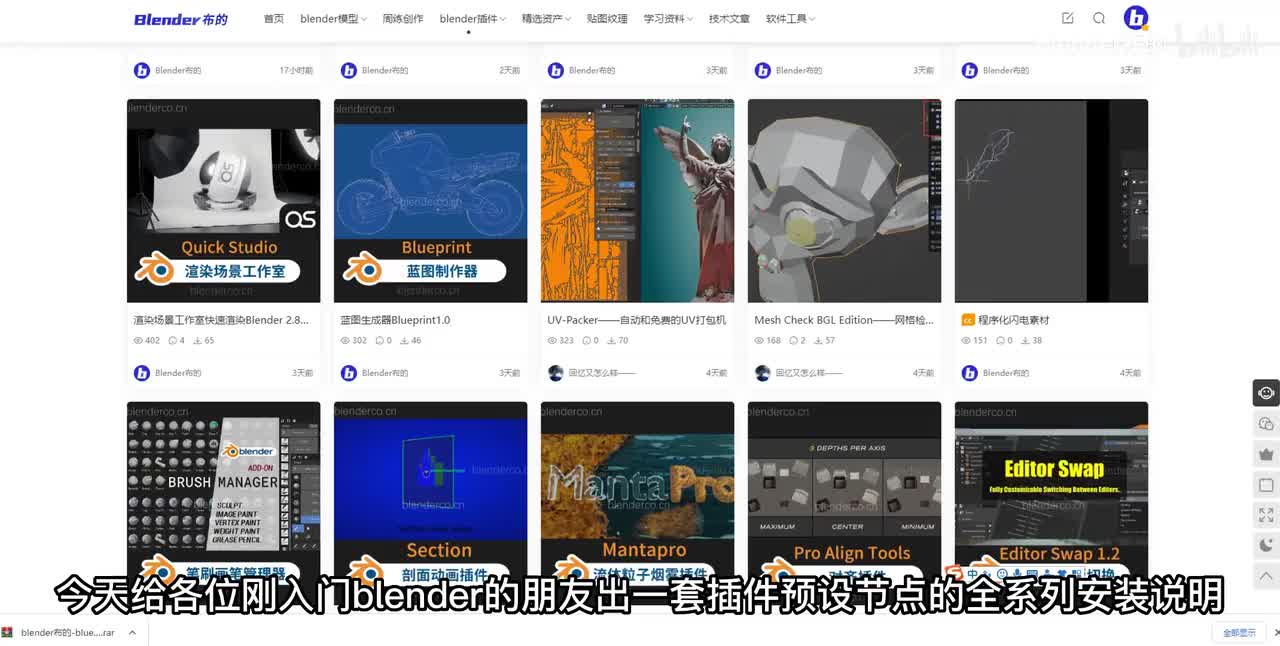Viewport: 1280px width, 646px height.
Task: Click the crown VIP icon in sidebar
Action: click(1266, 454)
